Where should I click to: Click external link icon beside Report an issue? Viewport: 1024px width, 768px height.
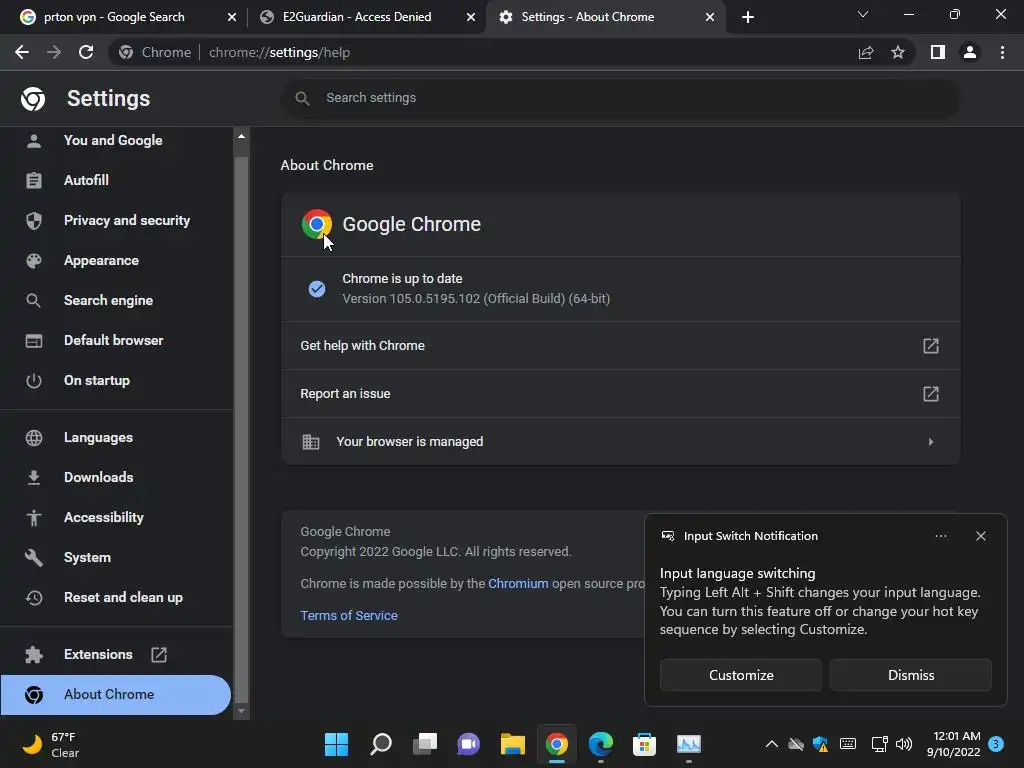[931, 394]
